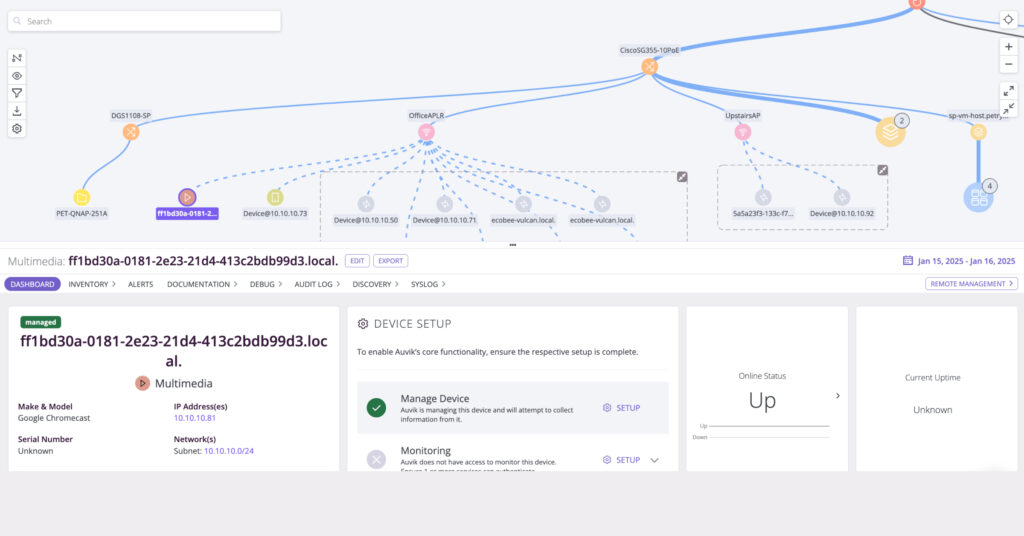The width and height of the screenshot is (1024, 536).
Task: Zoom in the map with plus button
Action: click(1008, 47)
